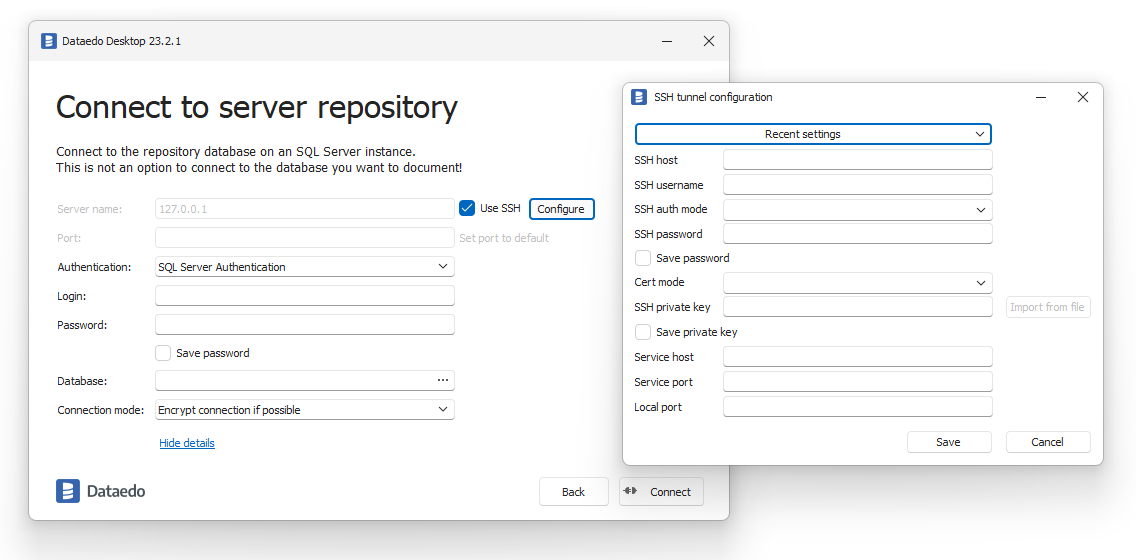This screenshot has width=1136, height=560.
Task: Click the Configure SSH button
Action: (x=561, y=209)
